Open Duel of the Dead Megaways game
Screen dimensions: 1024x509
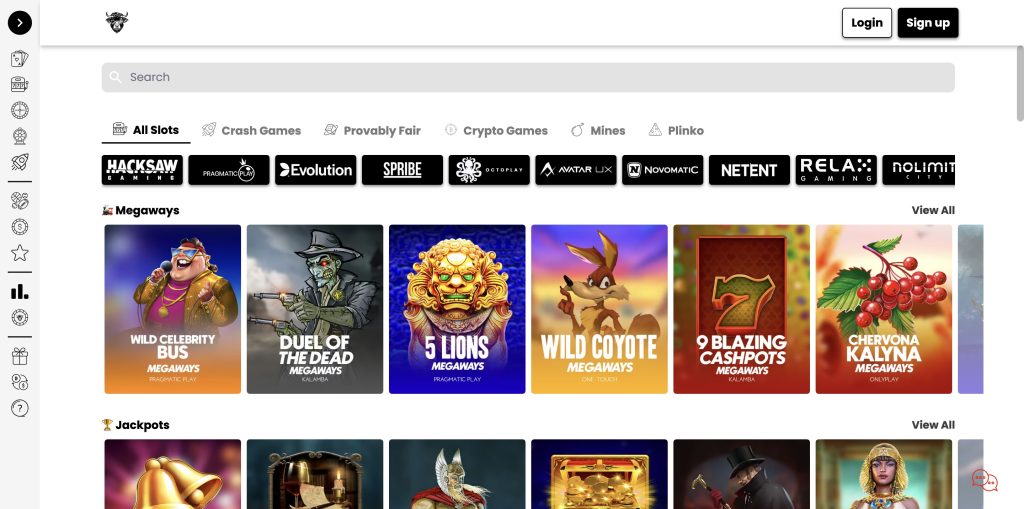coord(315,309)
